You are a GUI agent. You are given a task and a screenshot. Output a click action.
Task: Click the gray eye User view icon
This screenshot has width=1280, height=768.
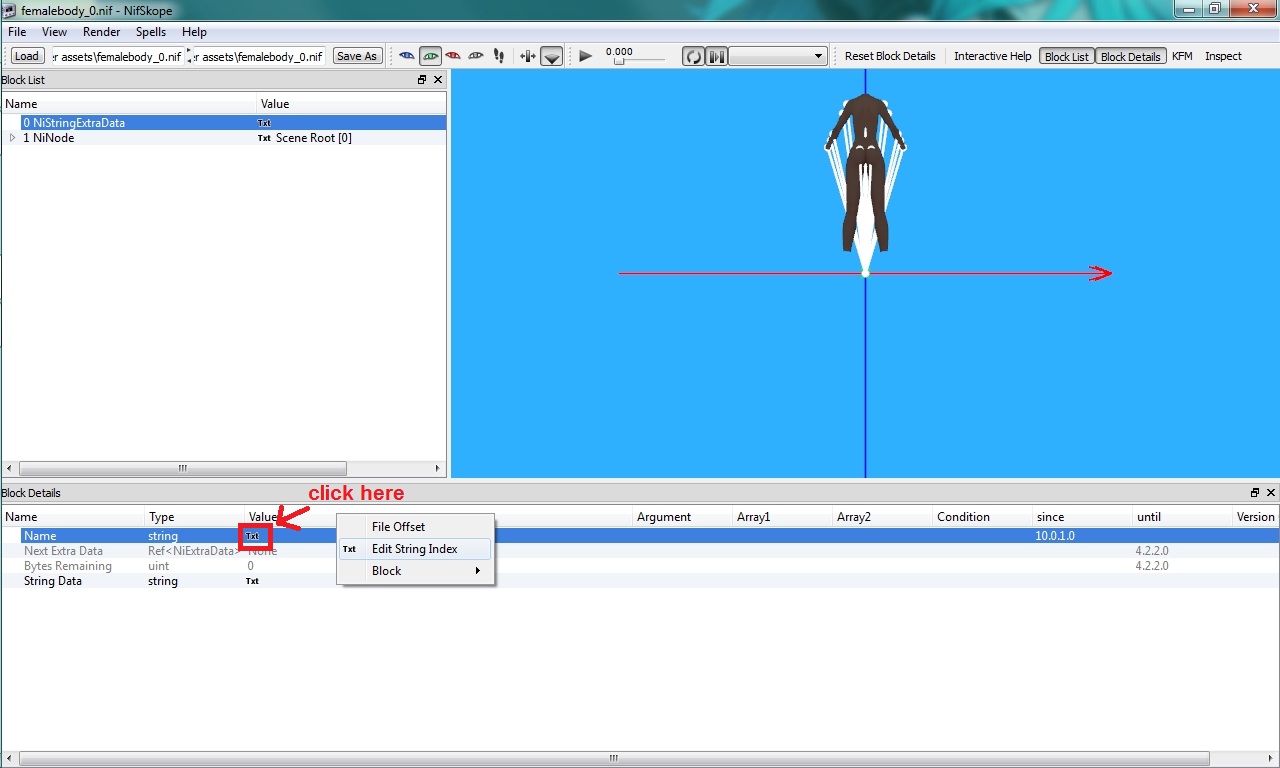tap(476, 56)
